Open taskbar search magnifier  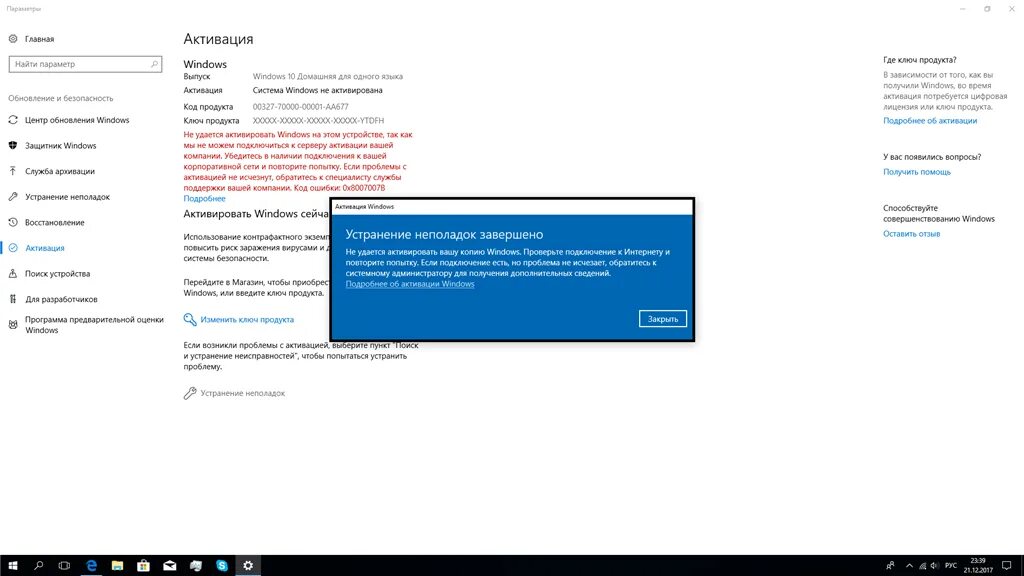pyautogui.click(x=39, y=566)
